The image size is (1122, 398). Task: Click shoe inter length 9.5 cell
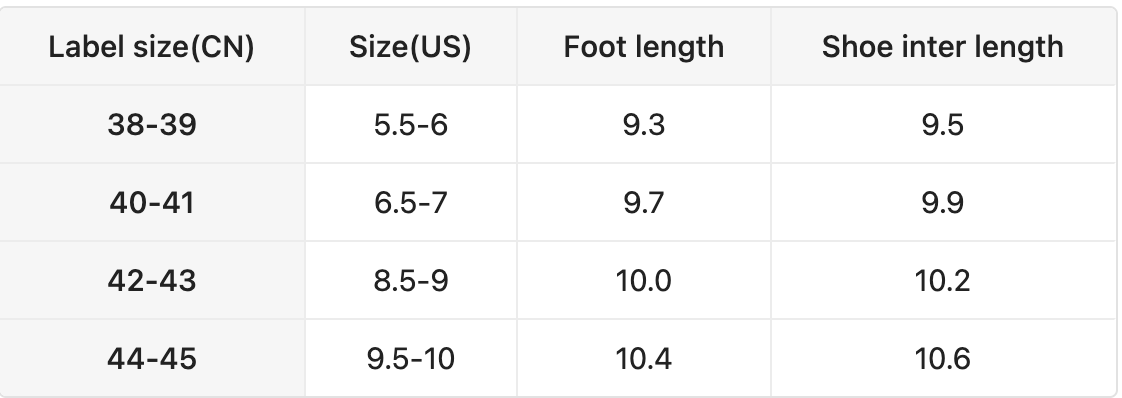[943, 125]
